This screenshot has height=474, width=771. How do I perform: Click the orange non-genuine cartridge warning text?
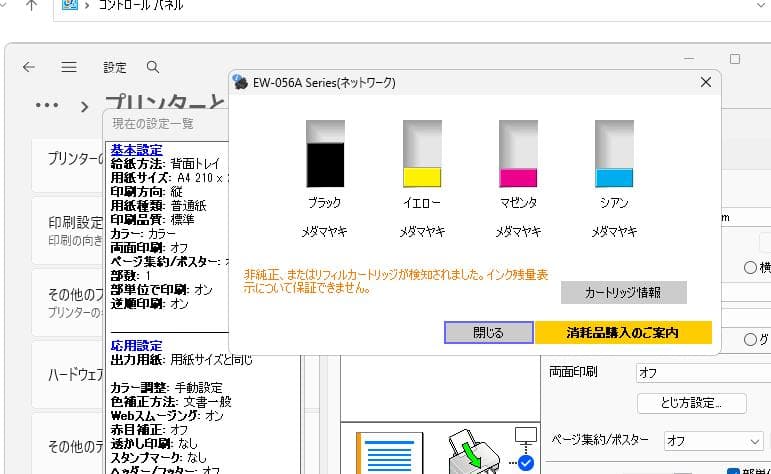[396, 281]
